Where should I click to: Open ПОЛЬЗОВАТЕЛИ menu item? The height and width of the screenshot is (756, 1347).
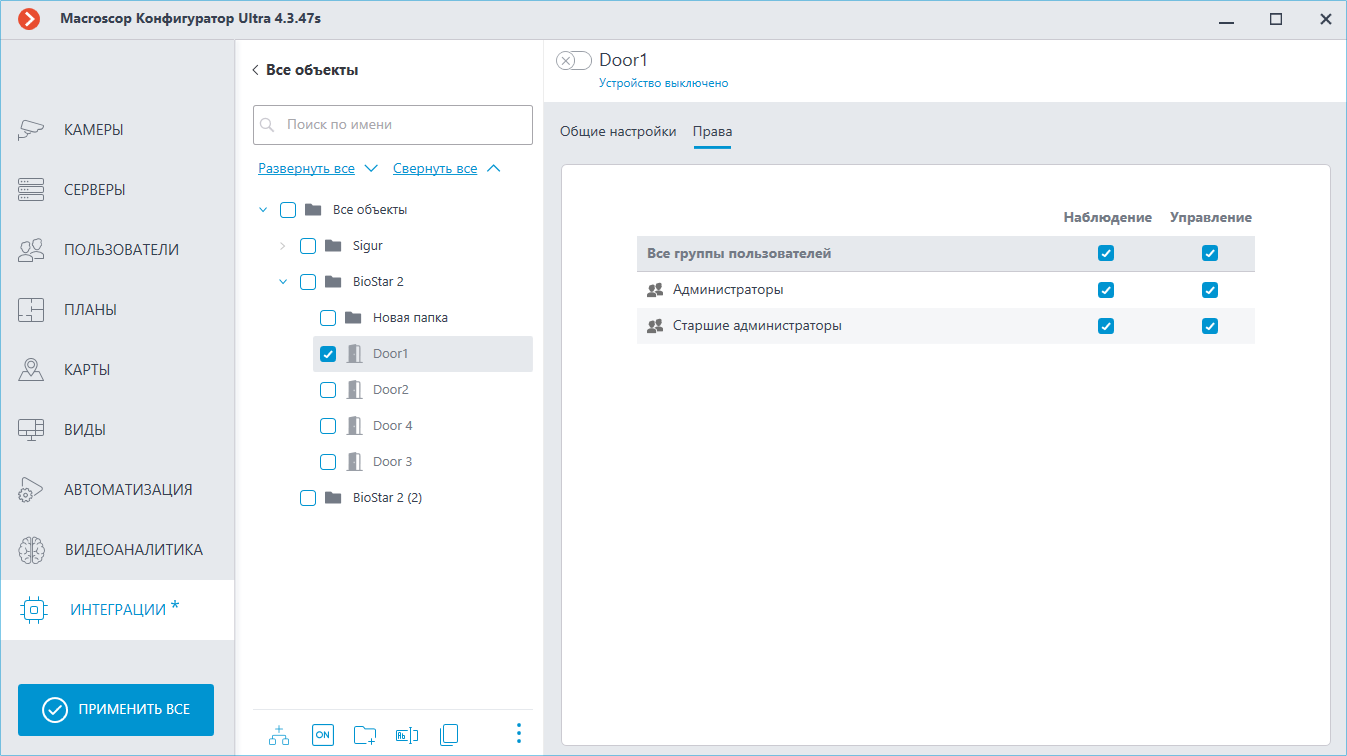118,250
